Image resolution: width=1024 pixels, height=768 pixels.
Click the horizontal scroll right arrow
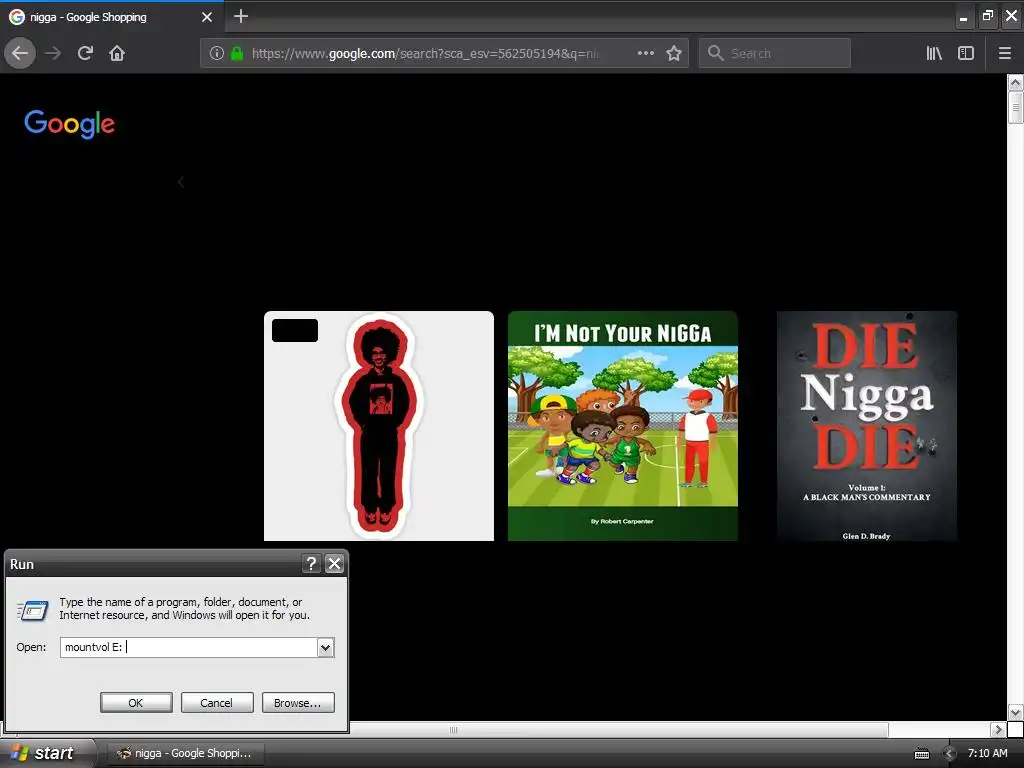coord(997,729)
